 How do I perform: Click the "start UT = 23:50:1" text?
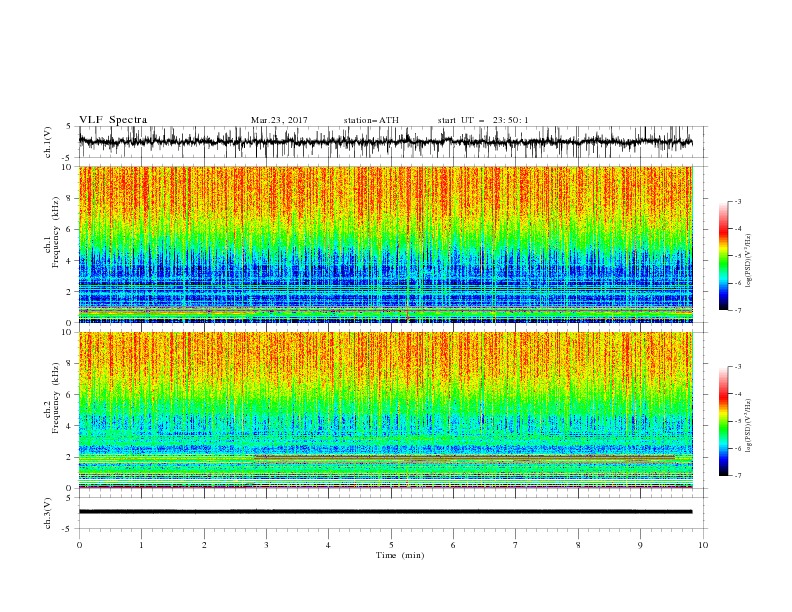tap(483, 120)
